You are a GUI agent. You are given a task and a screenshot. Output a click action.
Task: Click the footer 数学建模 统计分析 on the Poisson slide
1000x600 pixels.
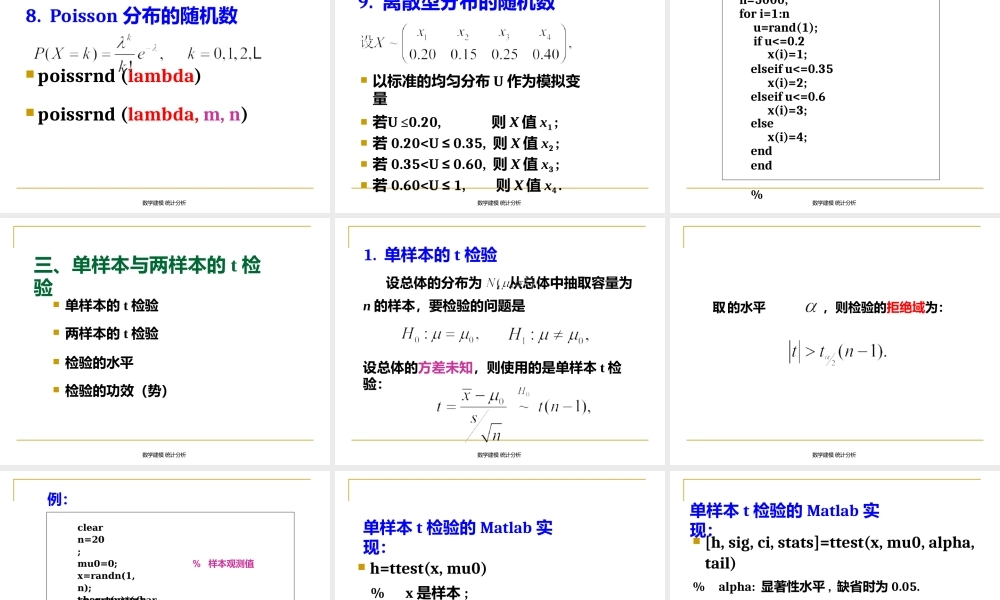click(165, 203)
